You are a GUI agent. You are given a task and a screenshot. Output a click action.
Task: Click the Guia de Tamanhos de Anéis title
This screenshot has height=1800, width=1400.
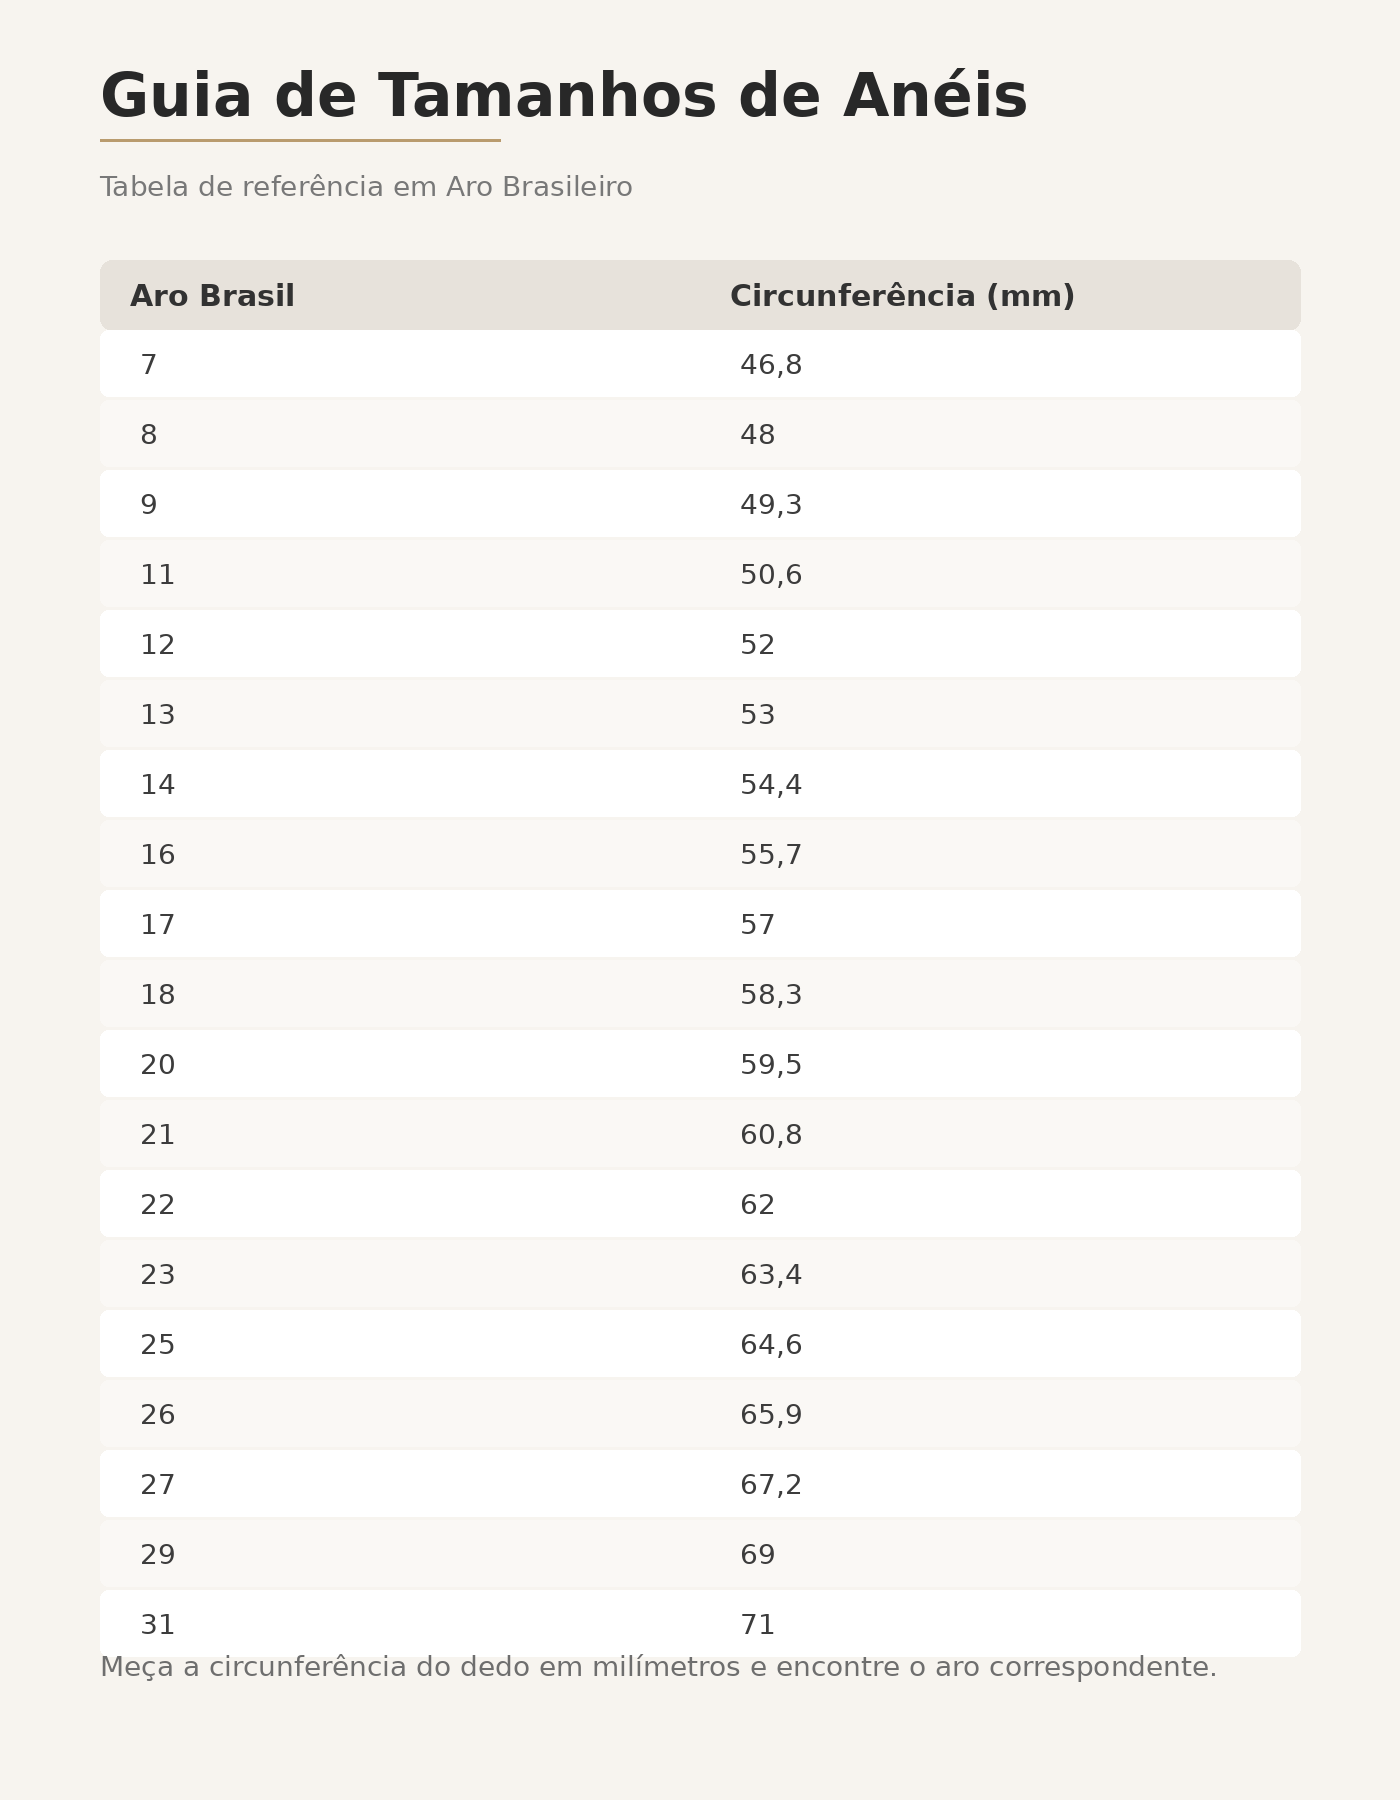point(564,96)
